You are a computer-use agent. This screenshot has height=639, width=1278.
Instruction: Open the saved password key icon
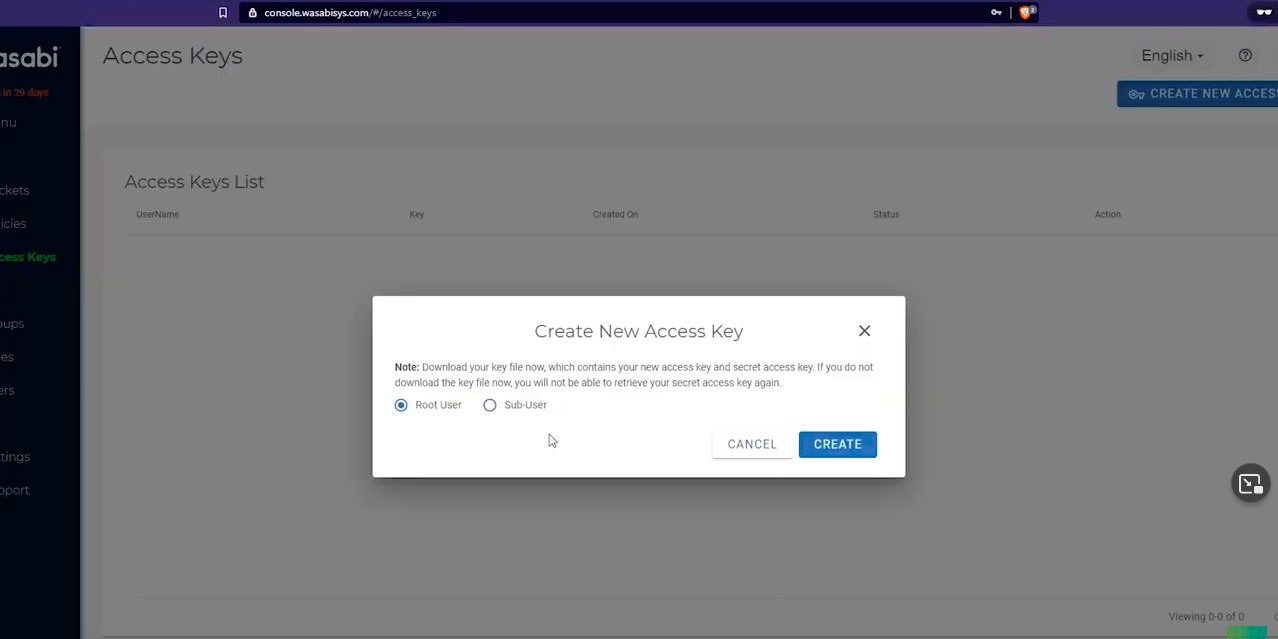(x=996, y=13)
